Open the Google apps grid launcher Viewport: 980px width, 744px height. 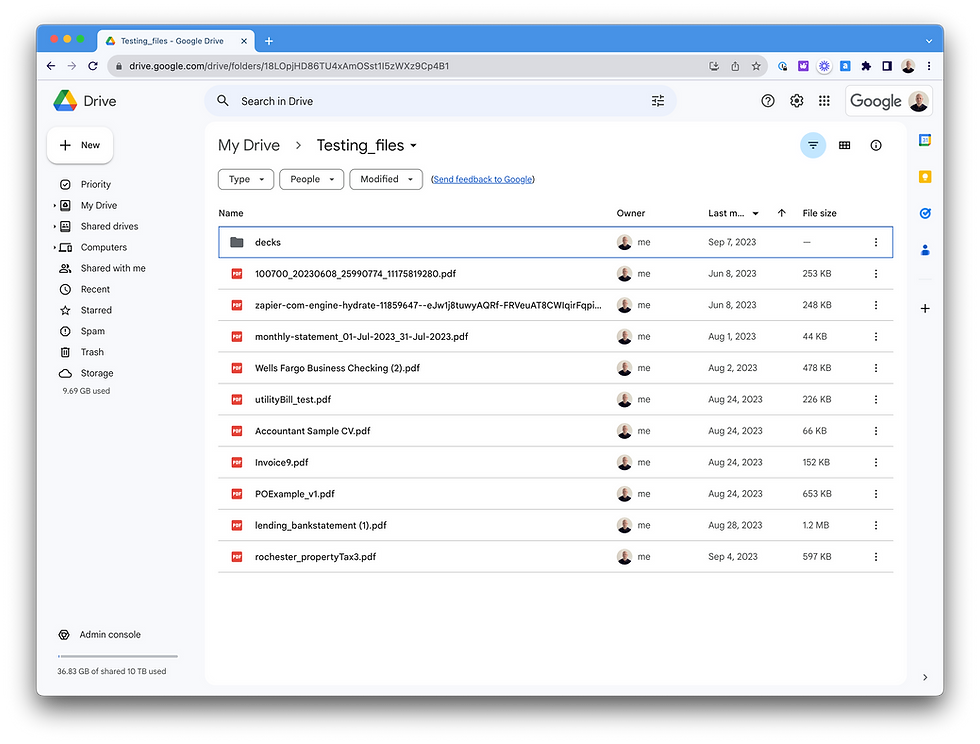[824, 101]
